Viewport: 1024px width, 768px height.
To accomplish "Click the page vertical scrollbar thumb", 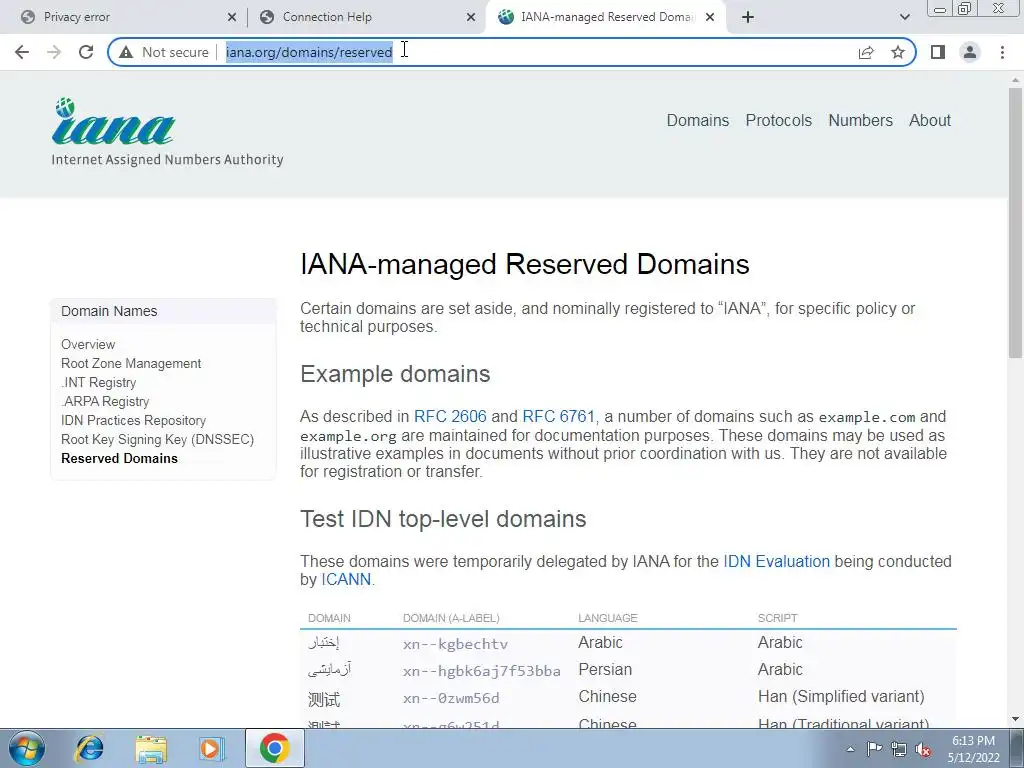I will click(1015, 222).
